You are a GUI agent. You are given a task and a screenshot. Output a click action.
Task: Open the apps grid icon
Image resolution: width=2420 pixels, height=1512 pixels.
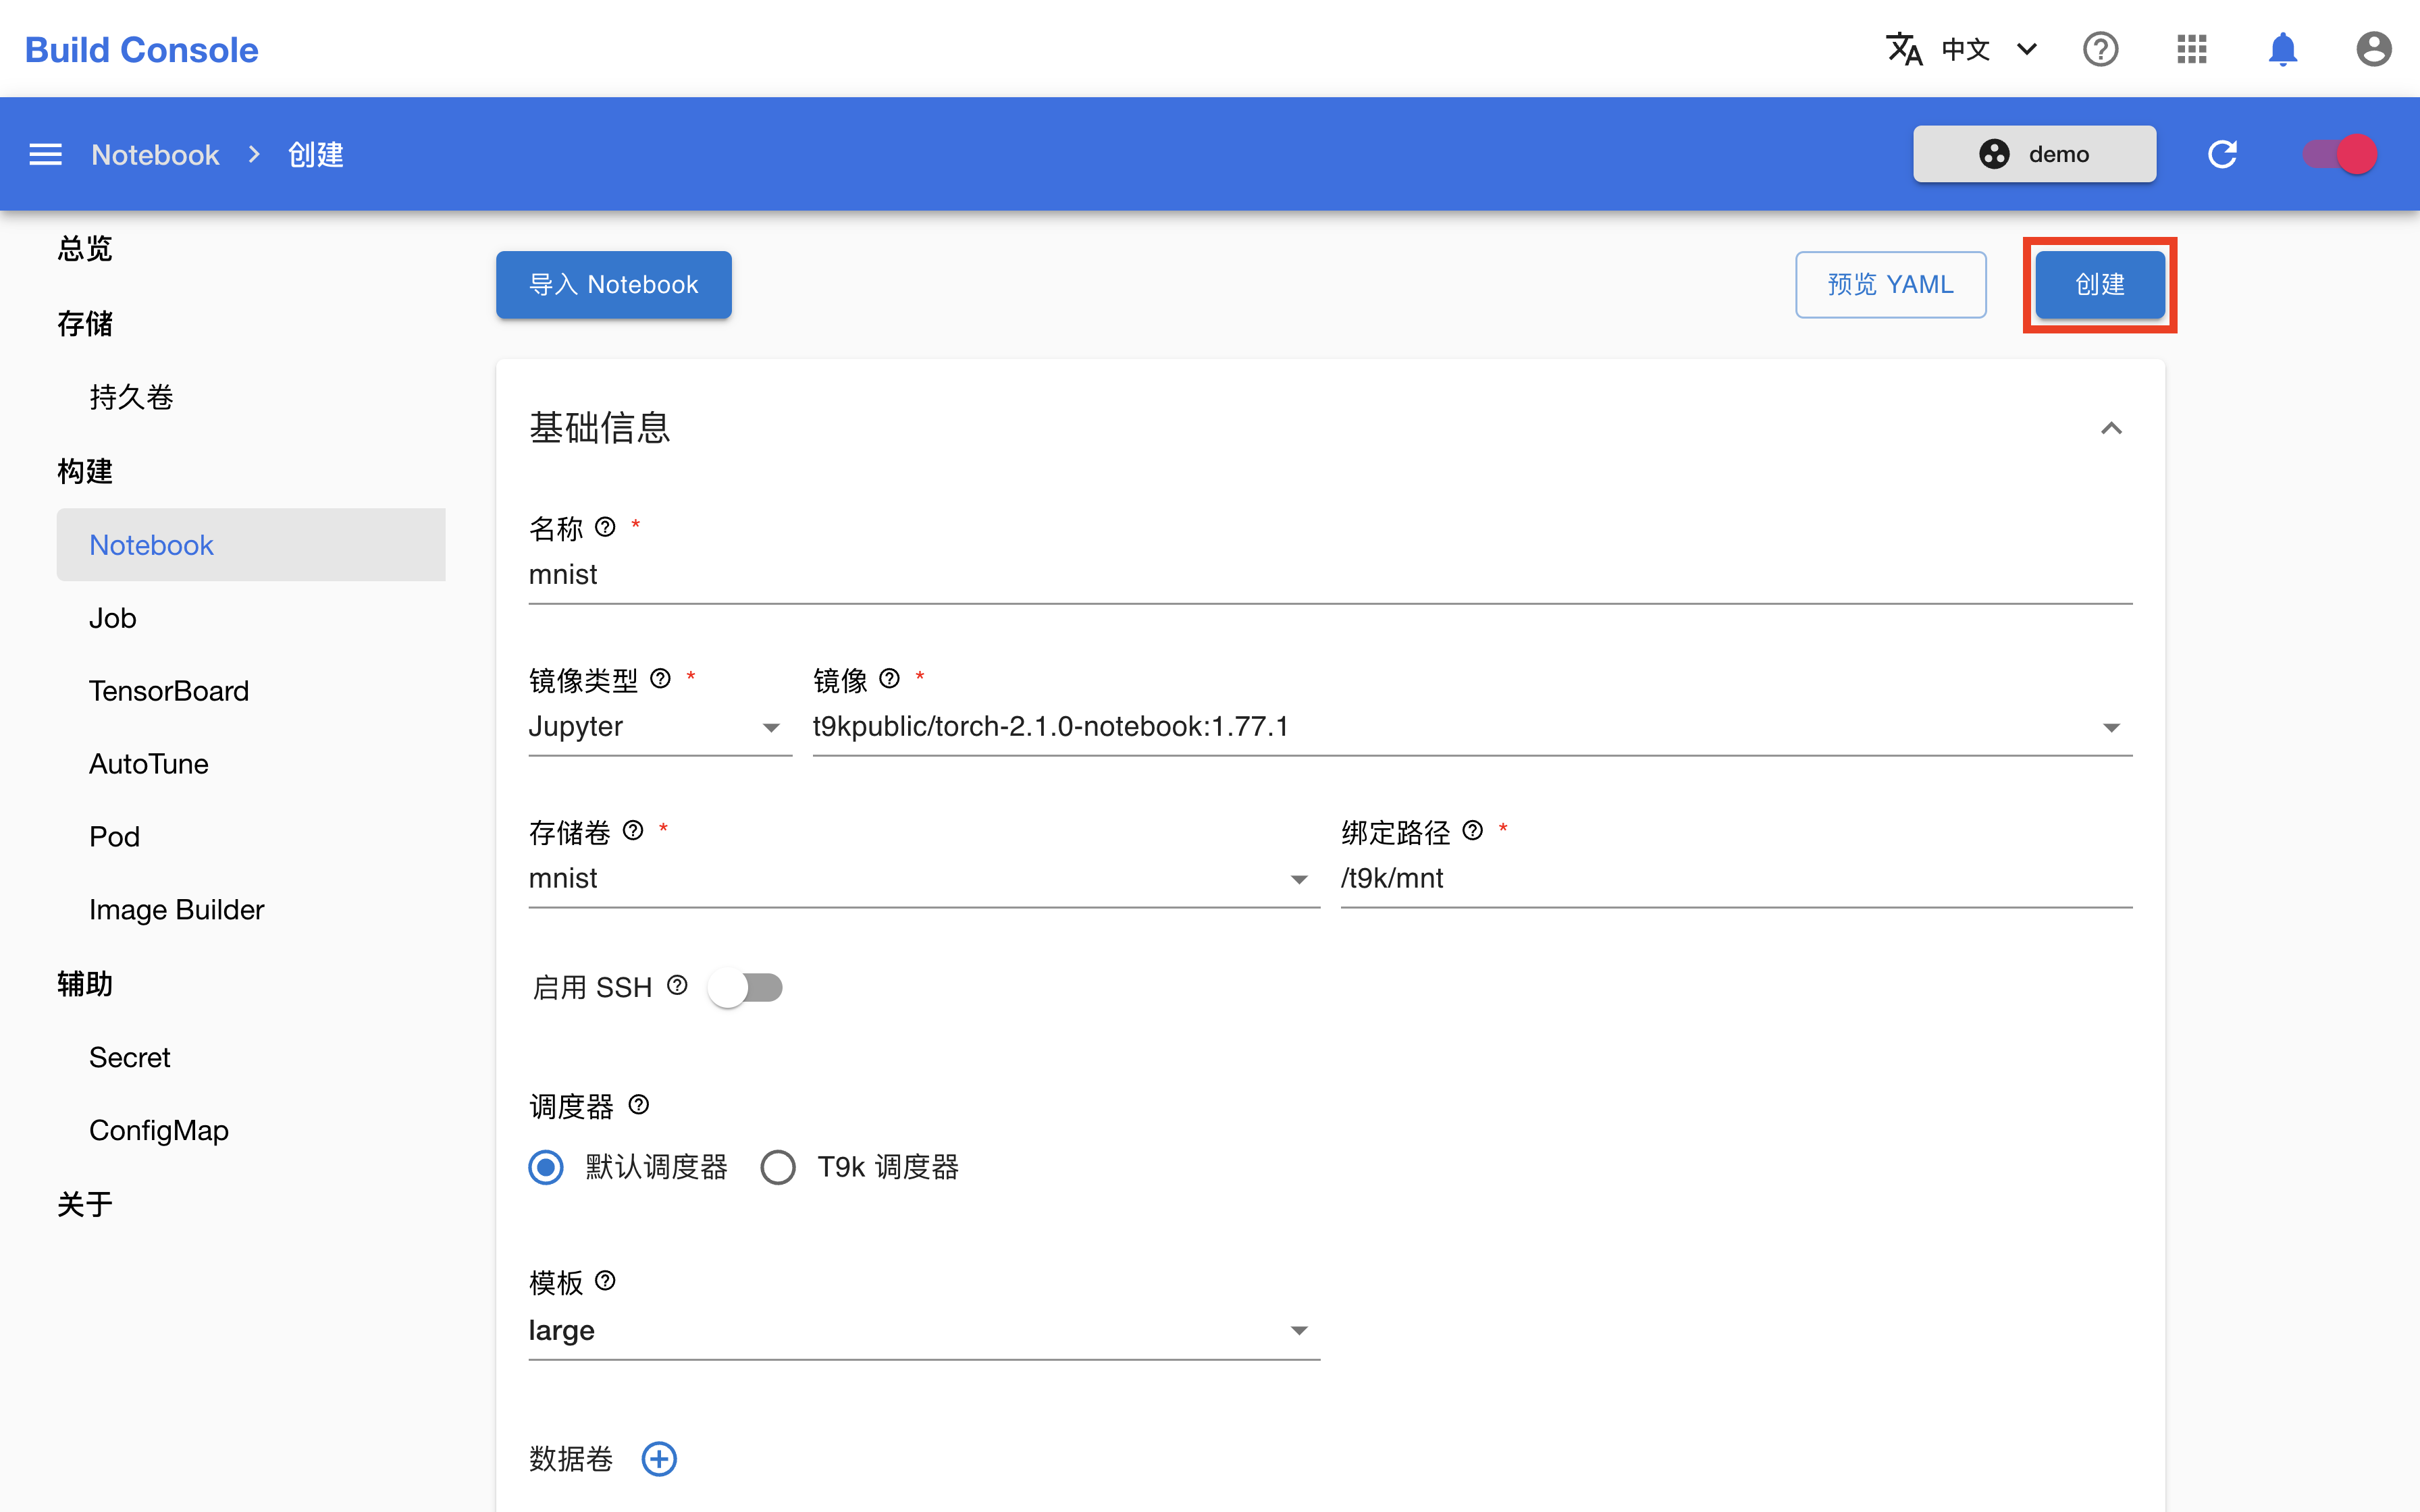[x=2191, y=49]
